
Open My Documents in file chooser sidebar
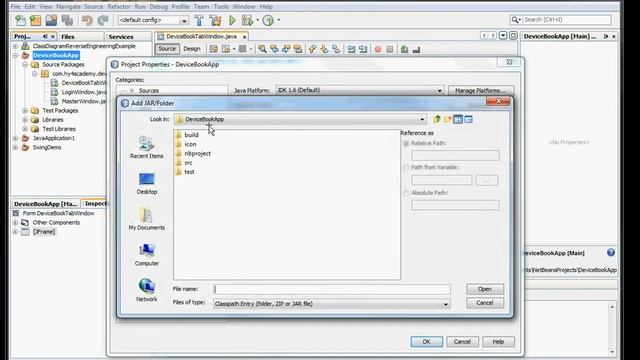click(147, 219)
